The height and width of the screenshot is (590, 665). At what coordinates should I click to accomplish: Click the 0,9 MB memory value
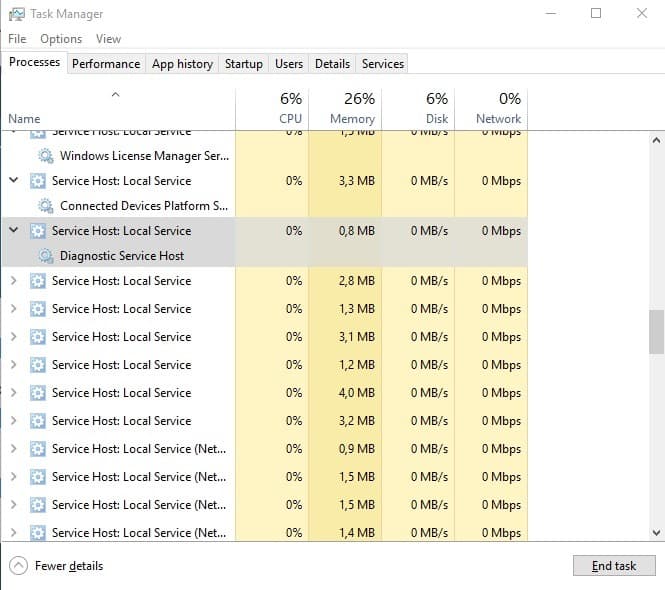357,449
